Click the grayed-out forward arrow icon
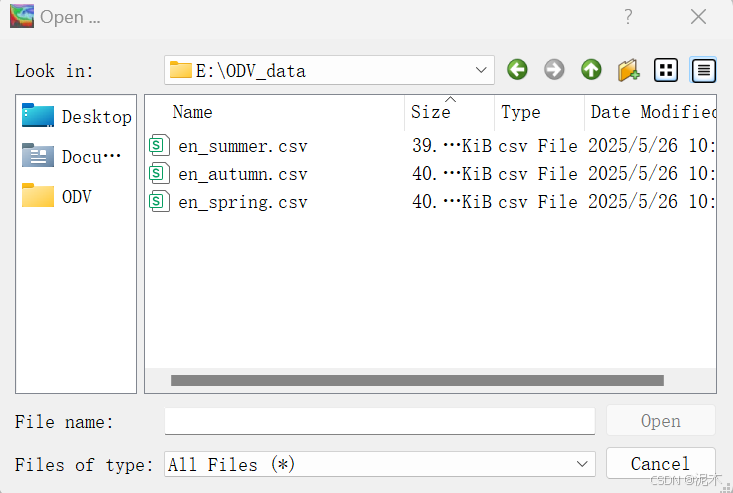 tap(554, 70)
